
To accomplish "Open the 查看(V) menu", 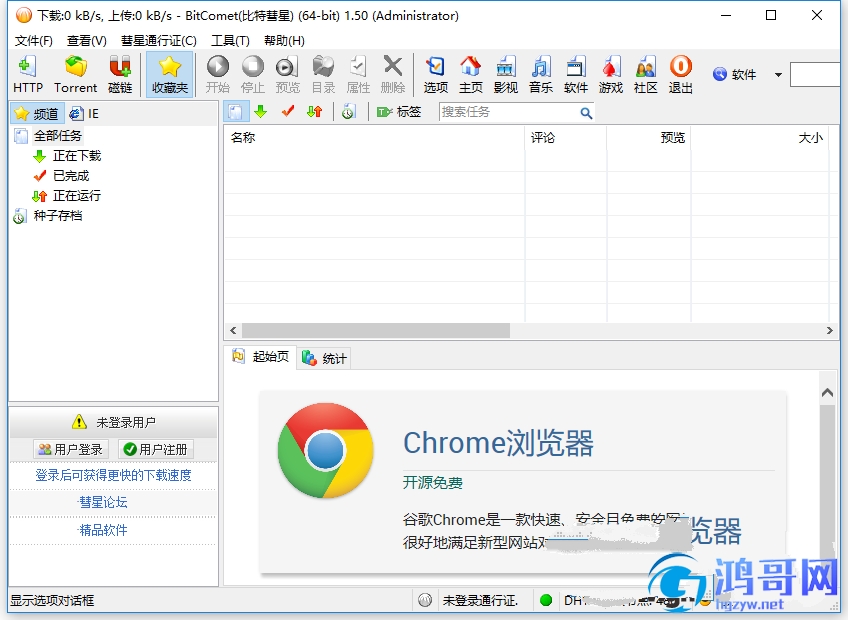I will (x=87, y=41).
